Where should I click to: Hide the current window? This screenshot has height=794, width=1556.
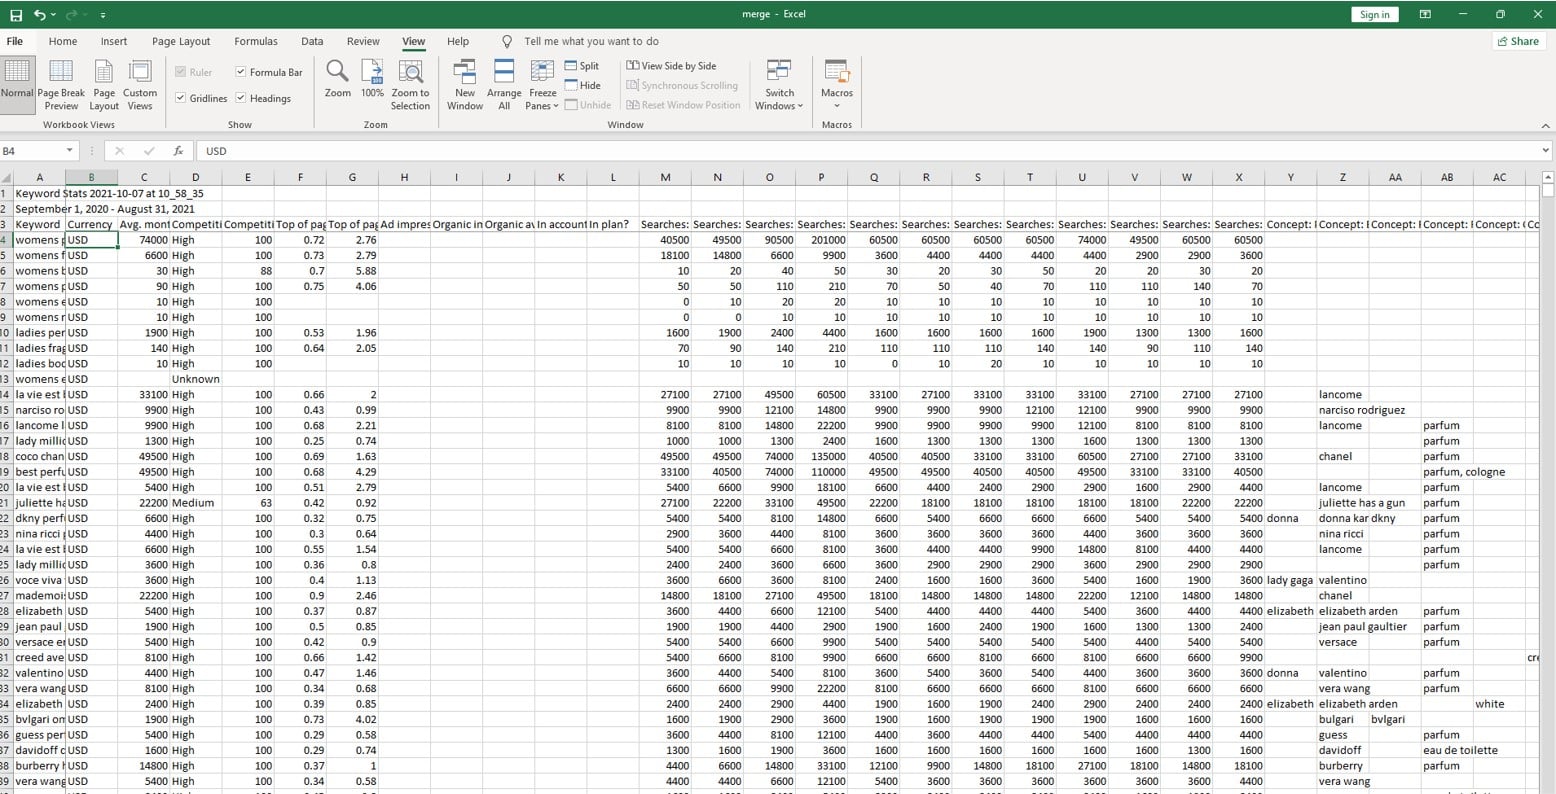coord(582,85)
